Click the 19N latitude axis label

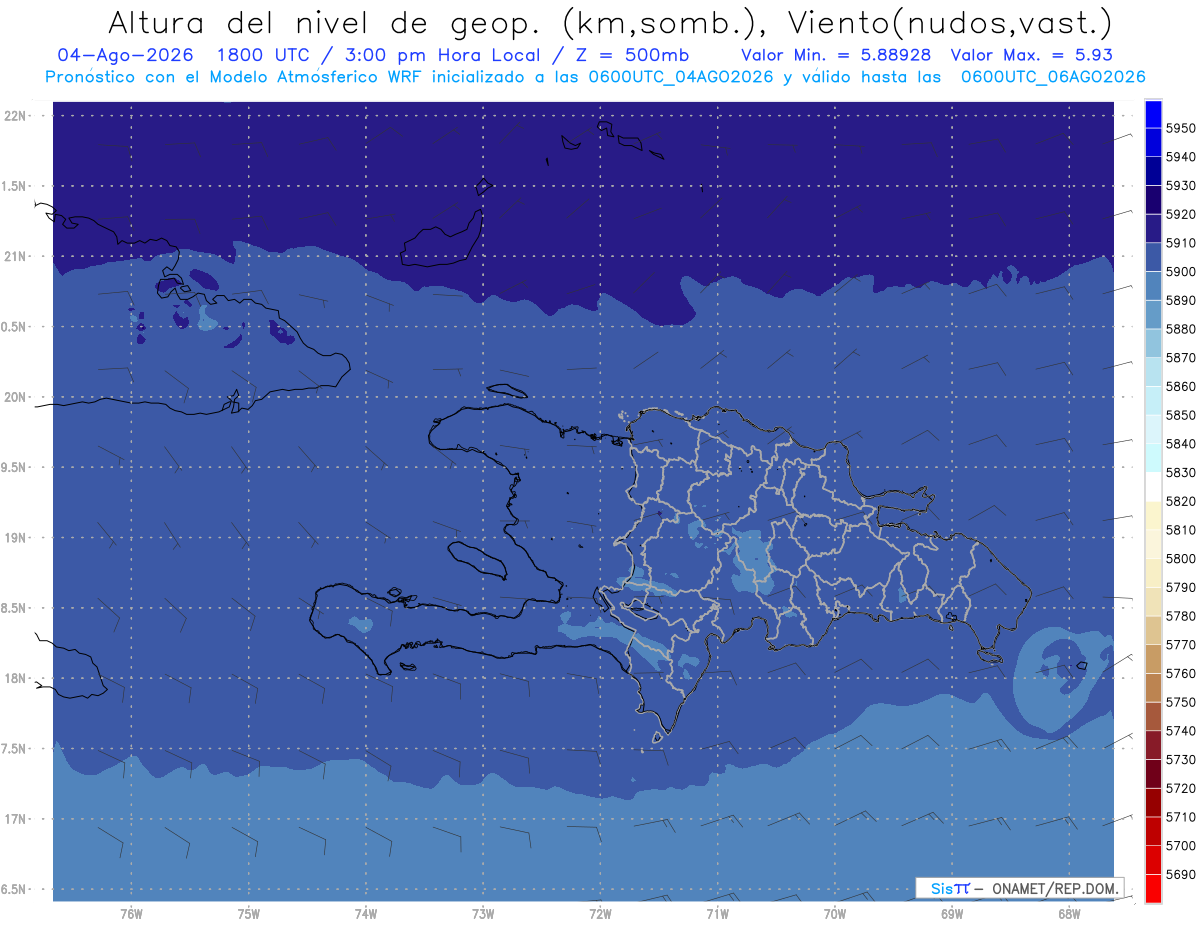(14, 537)
